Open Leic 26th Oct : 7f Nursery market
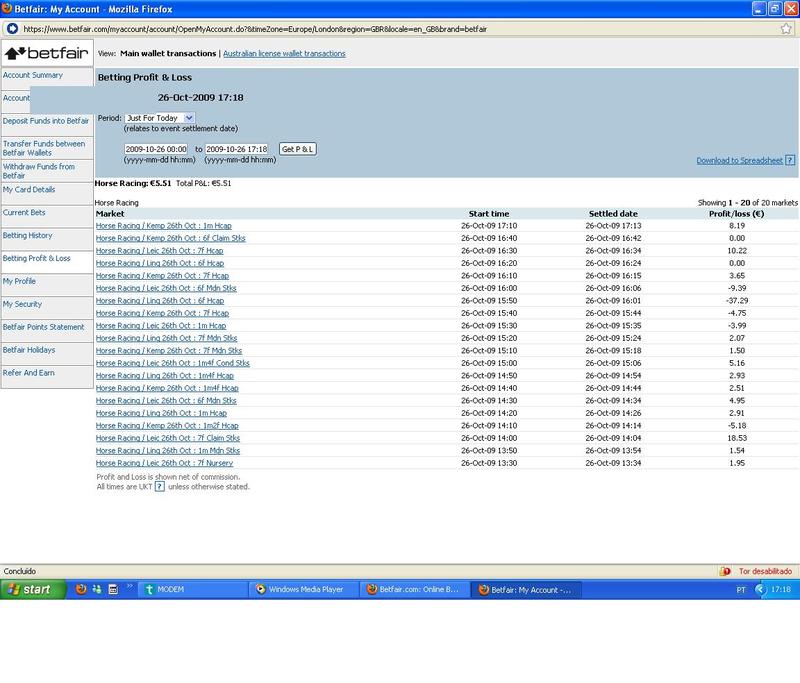The height and width of the screenshot is (683, 800). pyautogui.click(x=164, y=463)
